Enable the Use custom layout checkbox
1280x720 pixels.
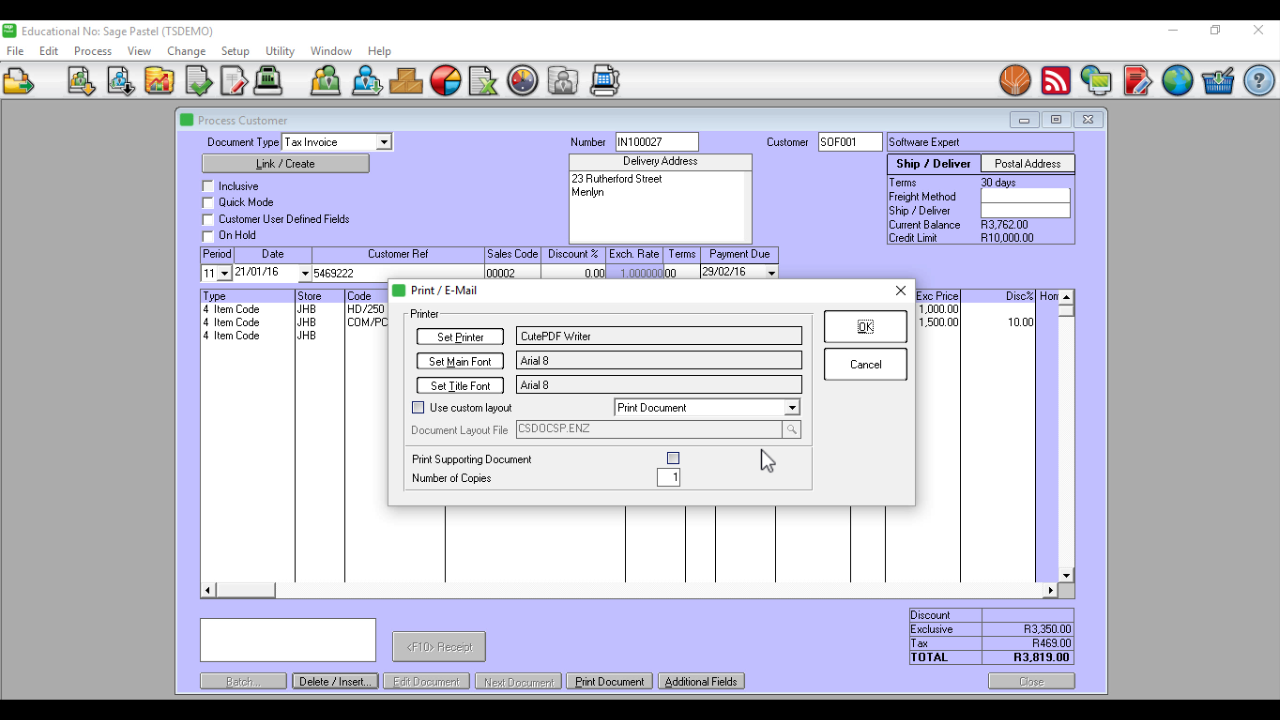coord(418,408)
